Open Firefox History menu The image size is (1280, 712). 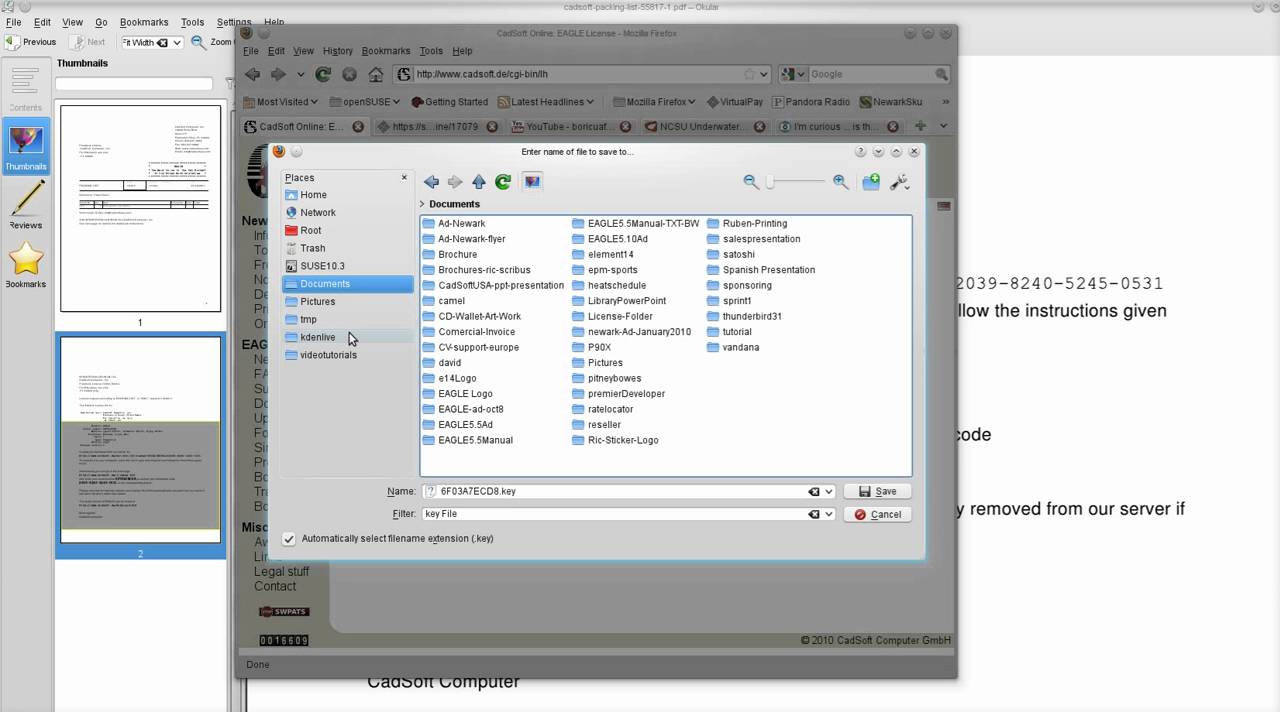coord(337,51)
